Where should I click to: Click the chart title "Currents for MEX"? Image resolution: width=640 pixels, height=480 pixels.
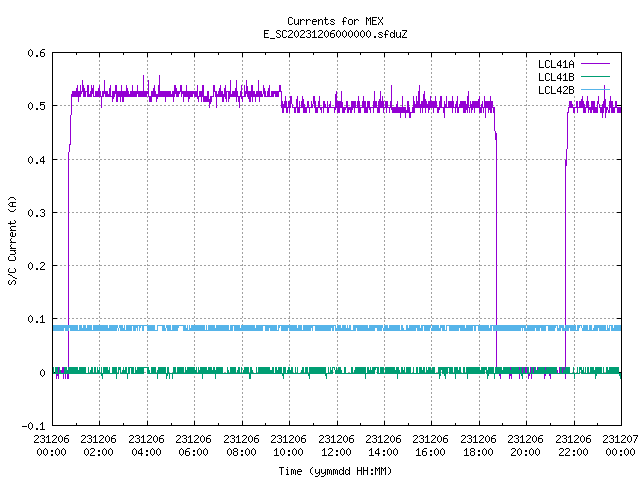click(x=335, y=21)
